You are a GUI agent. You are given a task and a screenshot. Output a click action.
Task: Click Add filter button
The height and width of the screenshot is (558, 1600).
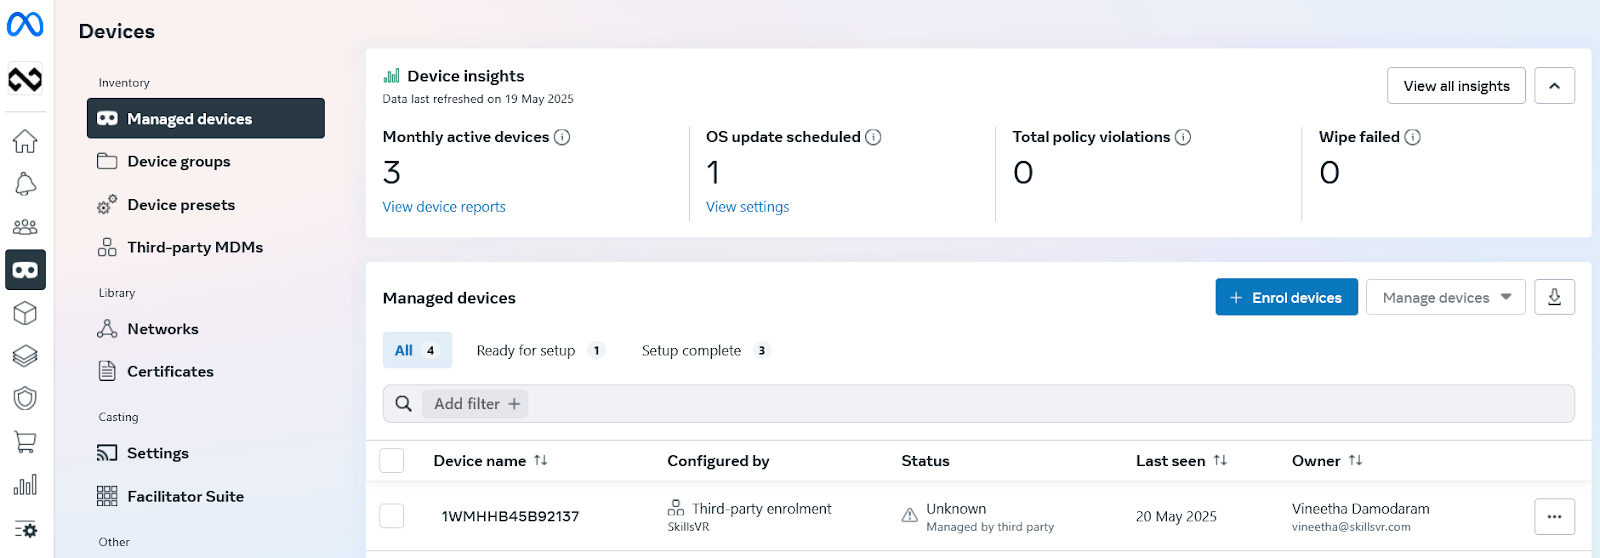pyautogui.click(x=476, y=404)
